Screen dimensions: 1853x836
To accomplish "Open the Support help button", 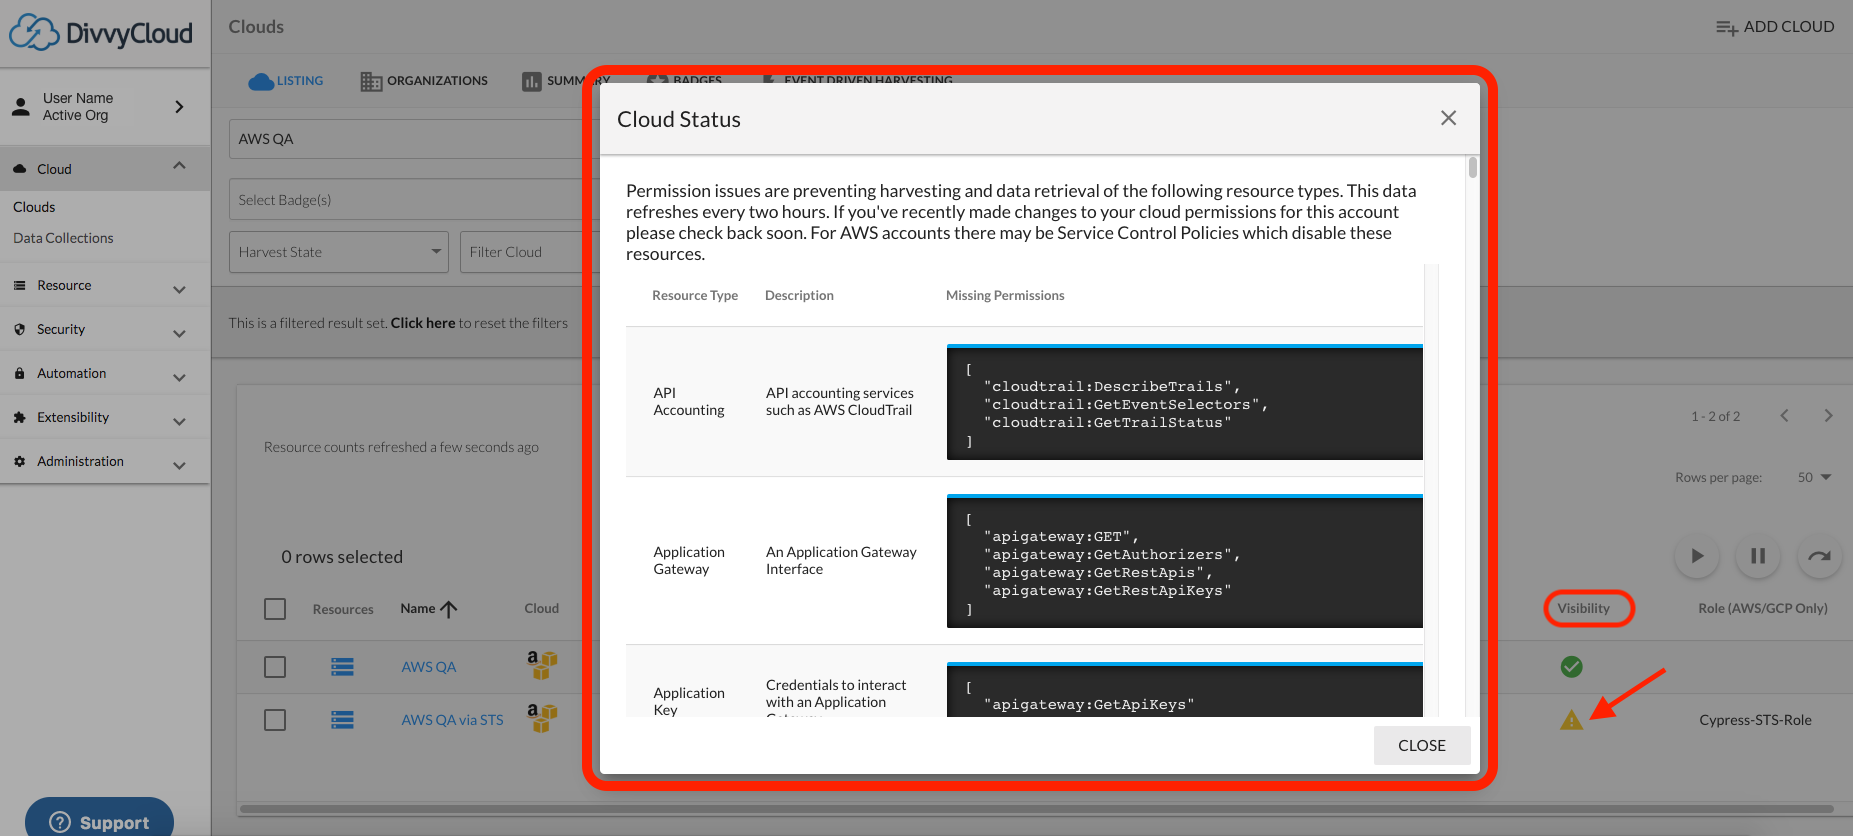I will (x=99, y=821).
